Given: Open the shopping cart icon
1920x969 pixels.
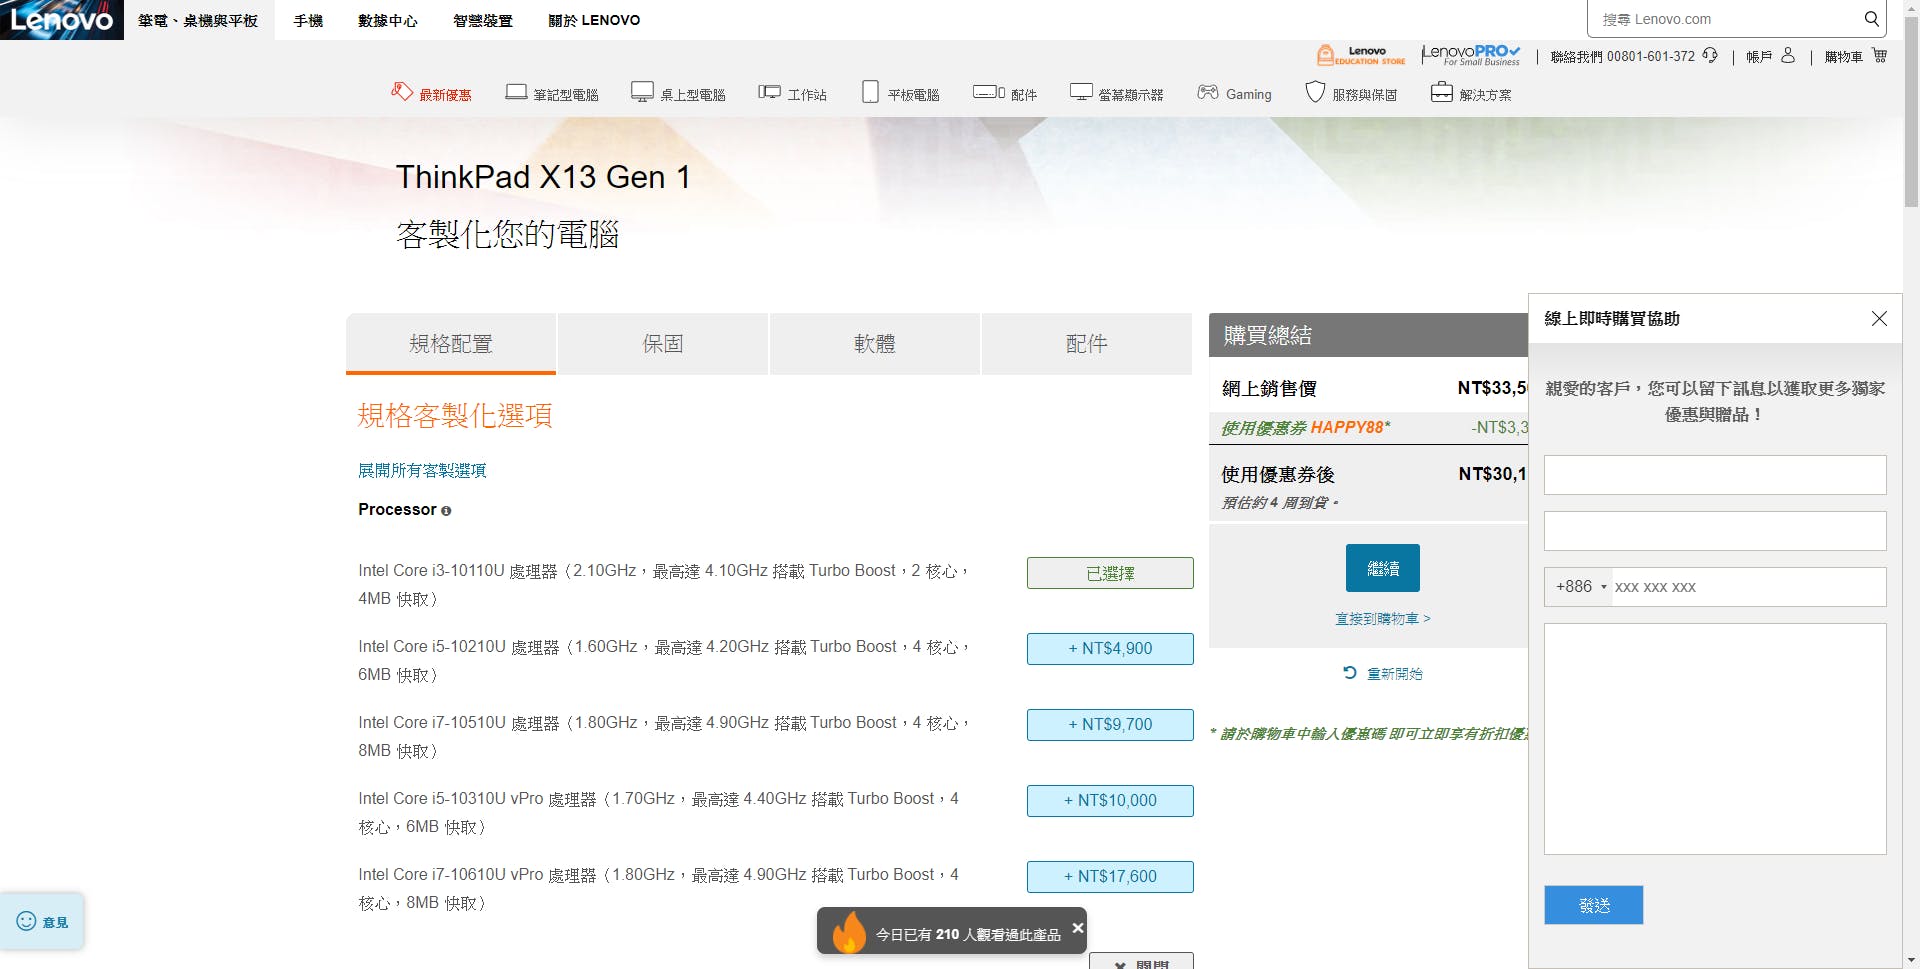Looking at the screenshot, I should (1880, 56).
